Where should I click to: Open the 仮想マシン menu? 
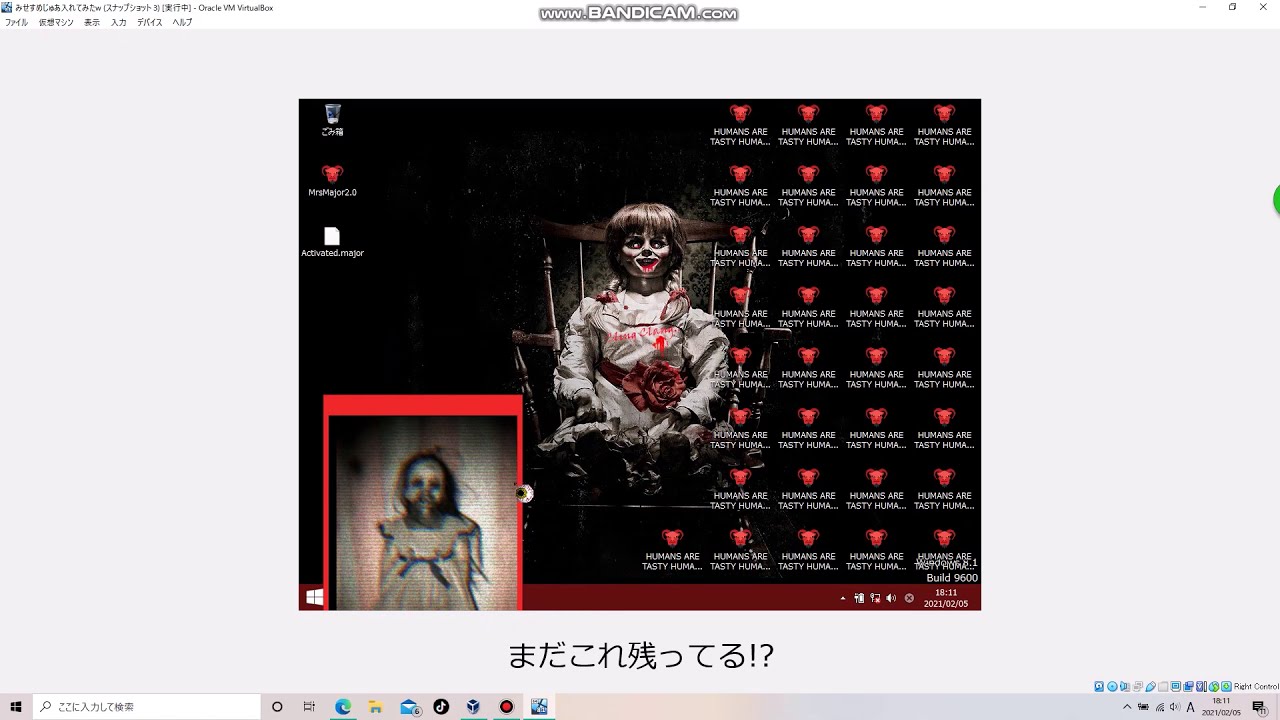click(56, 22)
